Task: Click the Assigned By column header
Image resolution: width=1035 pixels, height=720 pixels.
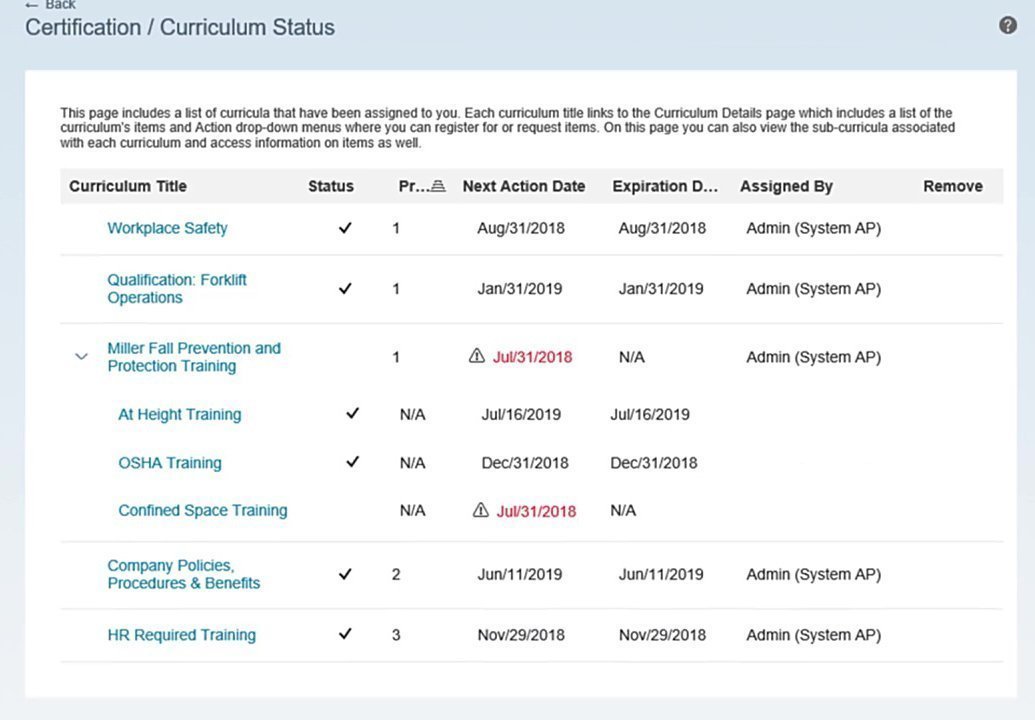Action: click(x=786, y=186)
